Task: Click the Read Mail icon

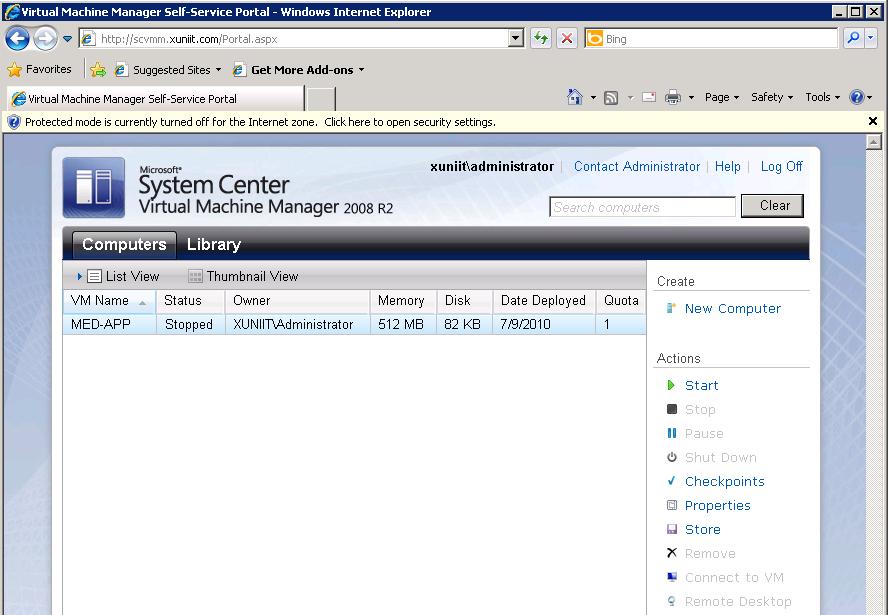Action: (x=649, y=97)
